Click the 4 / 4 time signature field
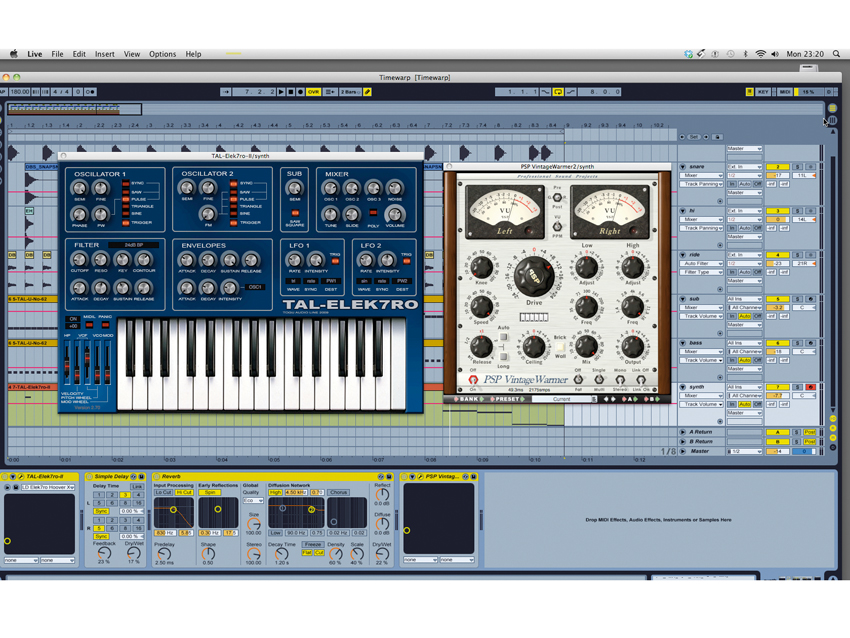 click(x=61, y=92)
